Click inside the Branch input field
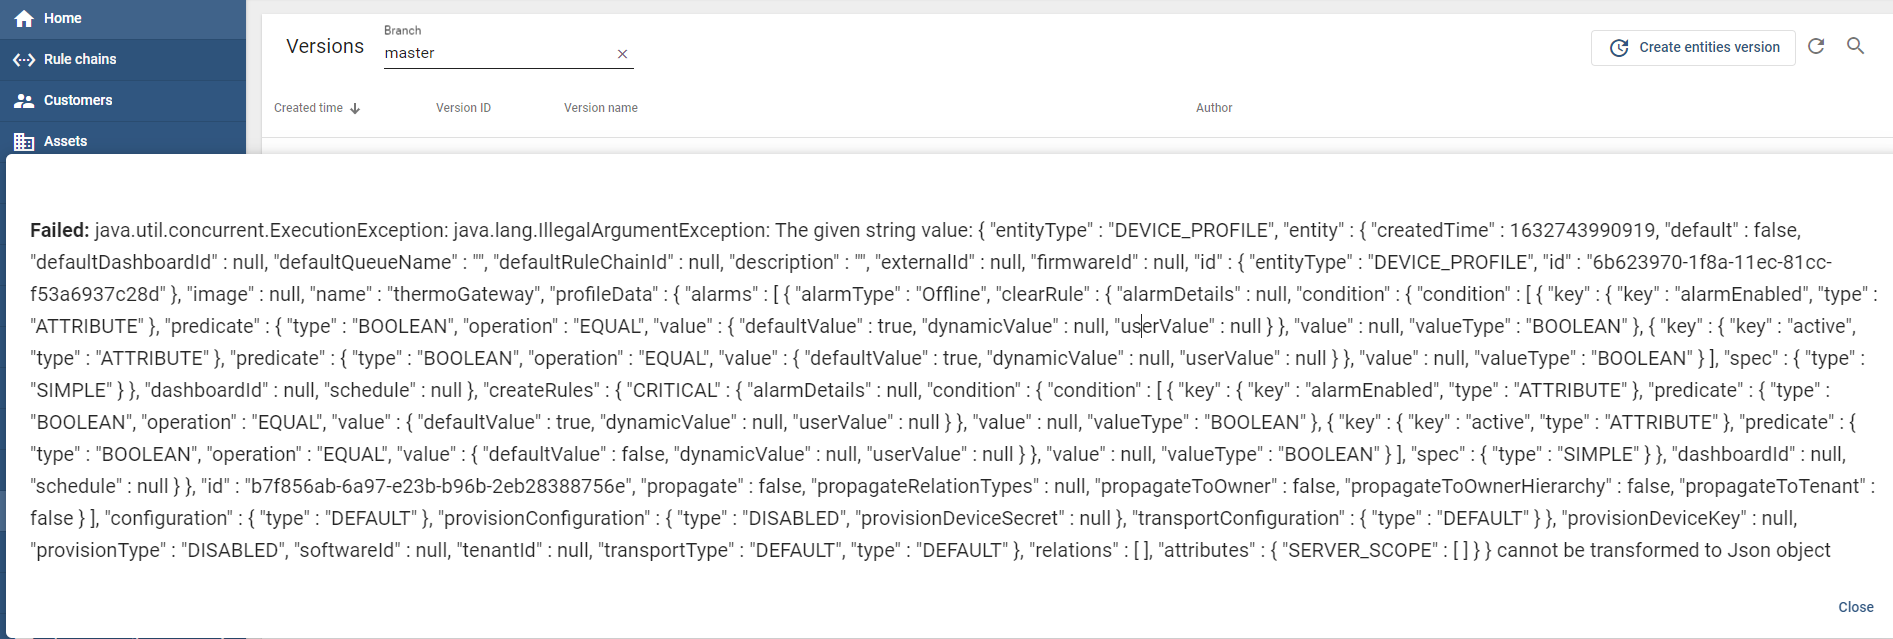This screenshot has width=1893, height=639. pos(490,52)
